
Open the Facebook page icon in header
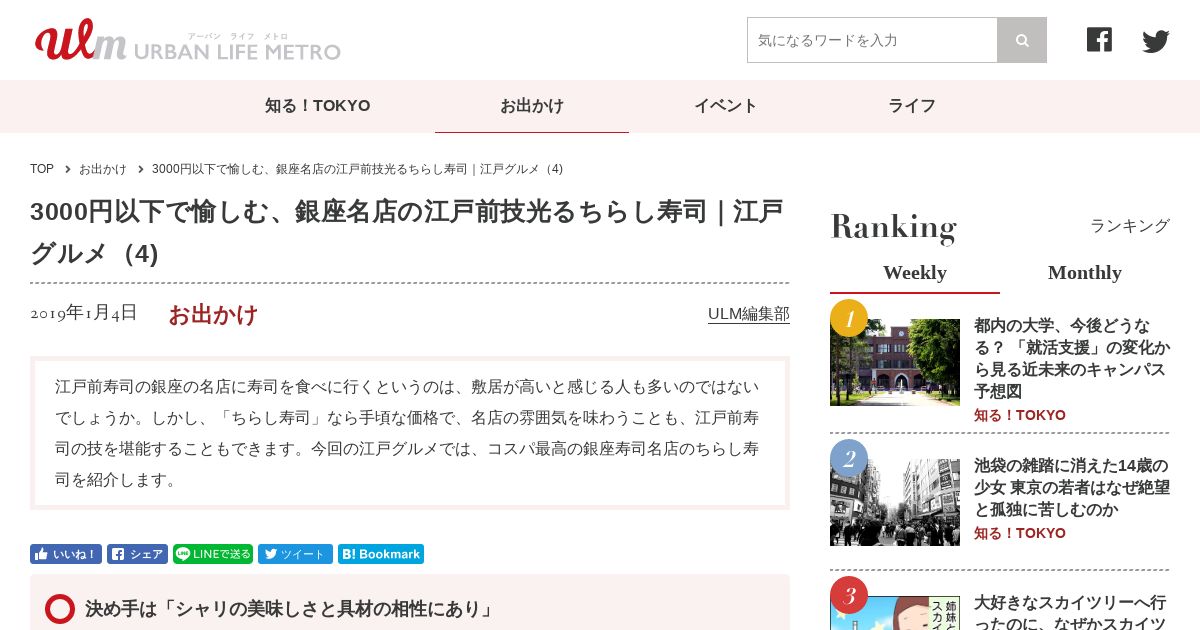coord(1099,40)
